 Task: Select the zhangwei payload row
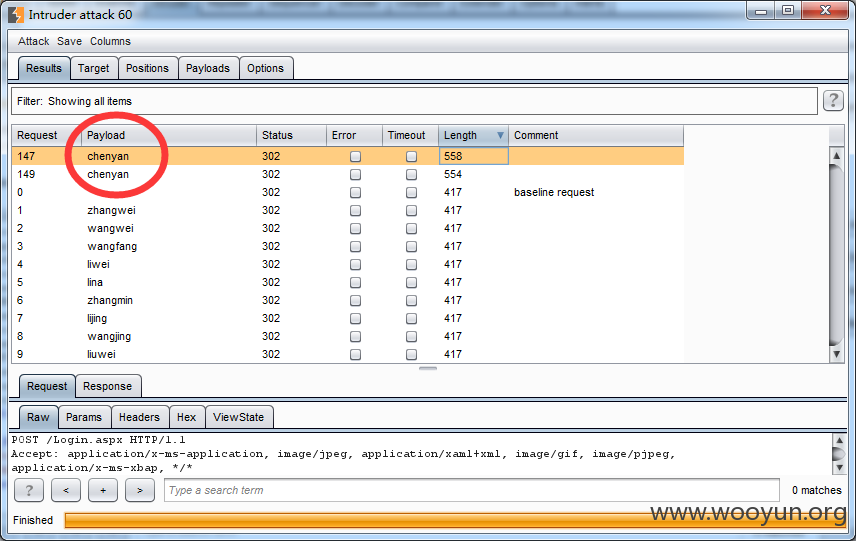tap(347, 210)
